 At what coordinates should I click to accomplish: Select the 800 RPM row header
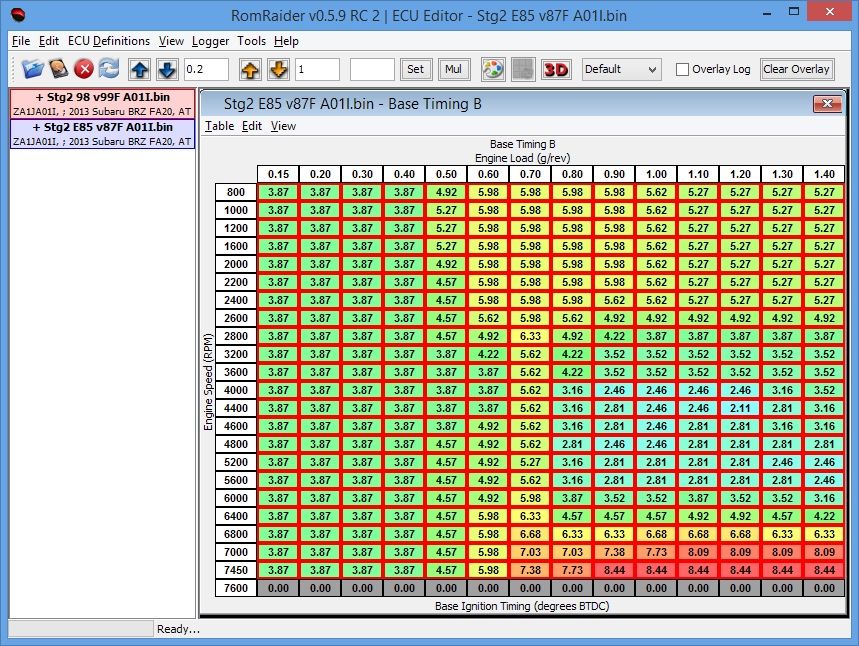pos(236,192)
